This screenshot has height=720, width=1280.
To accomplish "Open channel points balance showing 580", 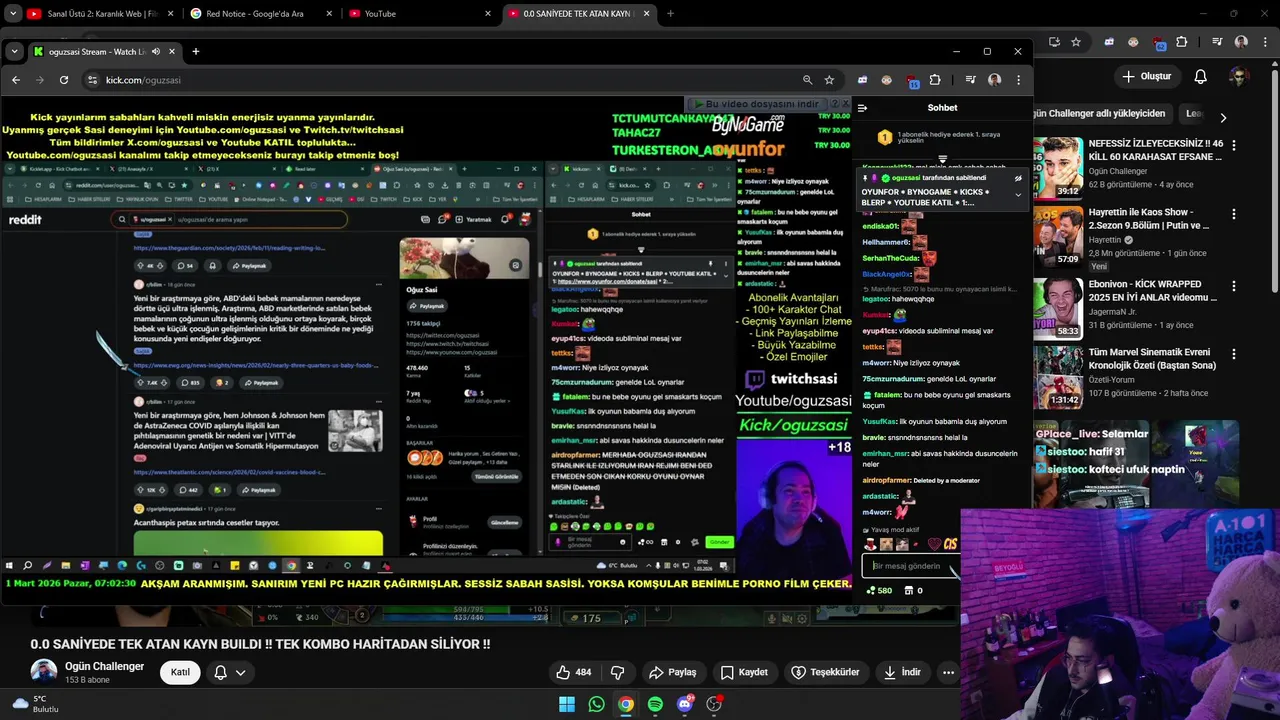I will click(880, 590).
